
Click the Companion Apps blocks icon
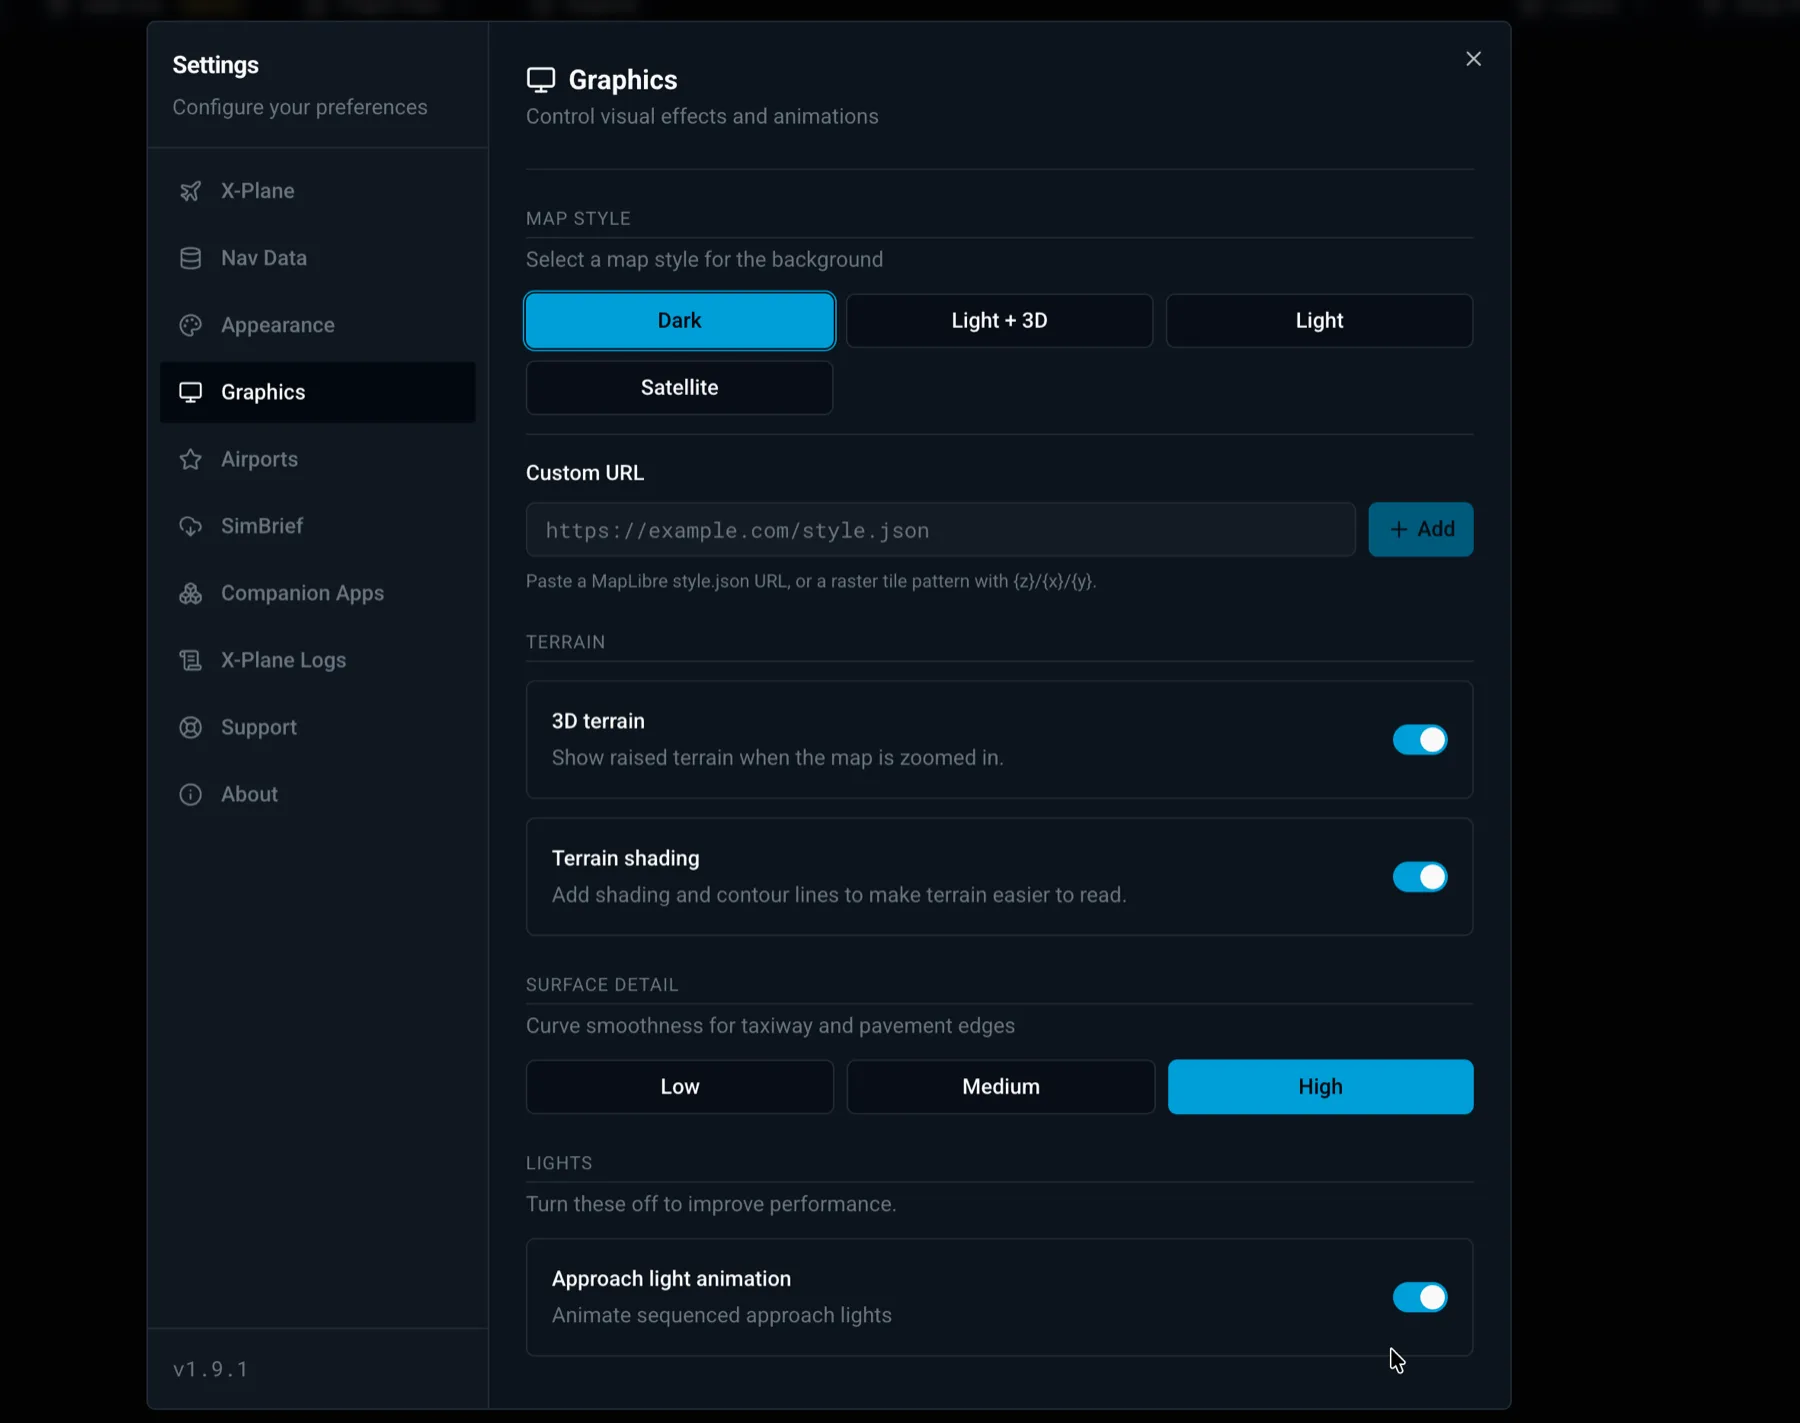pyautogui.click(x=190, y=593)
